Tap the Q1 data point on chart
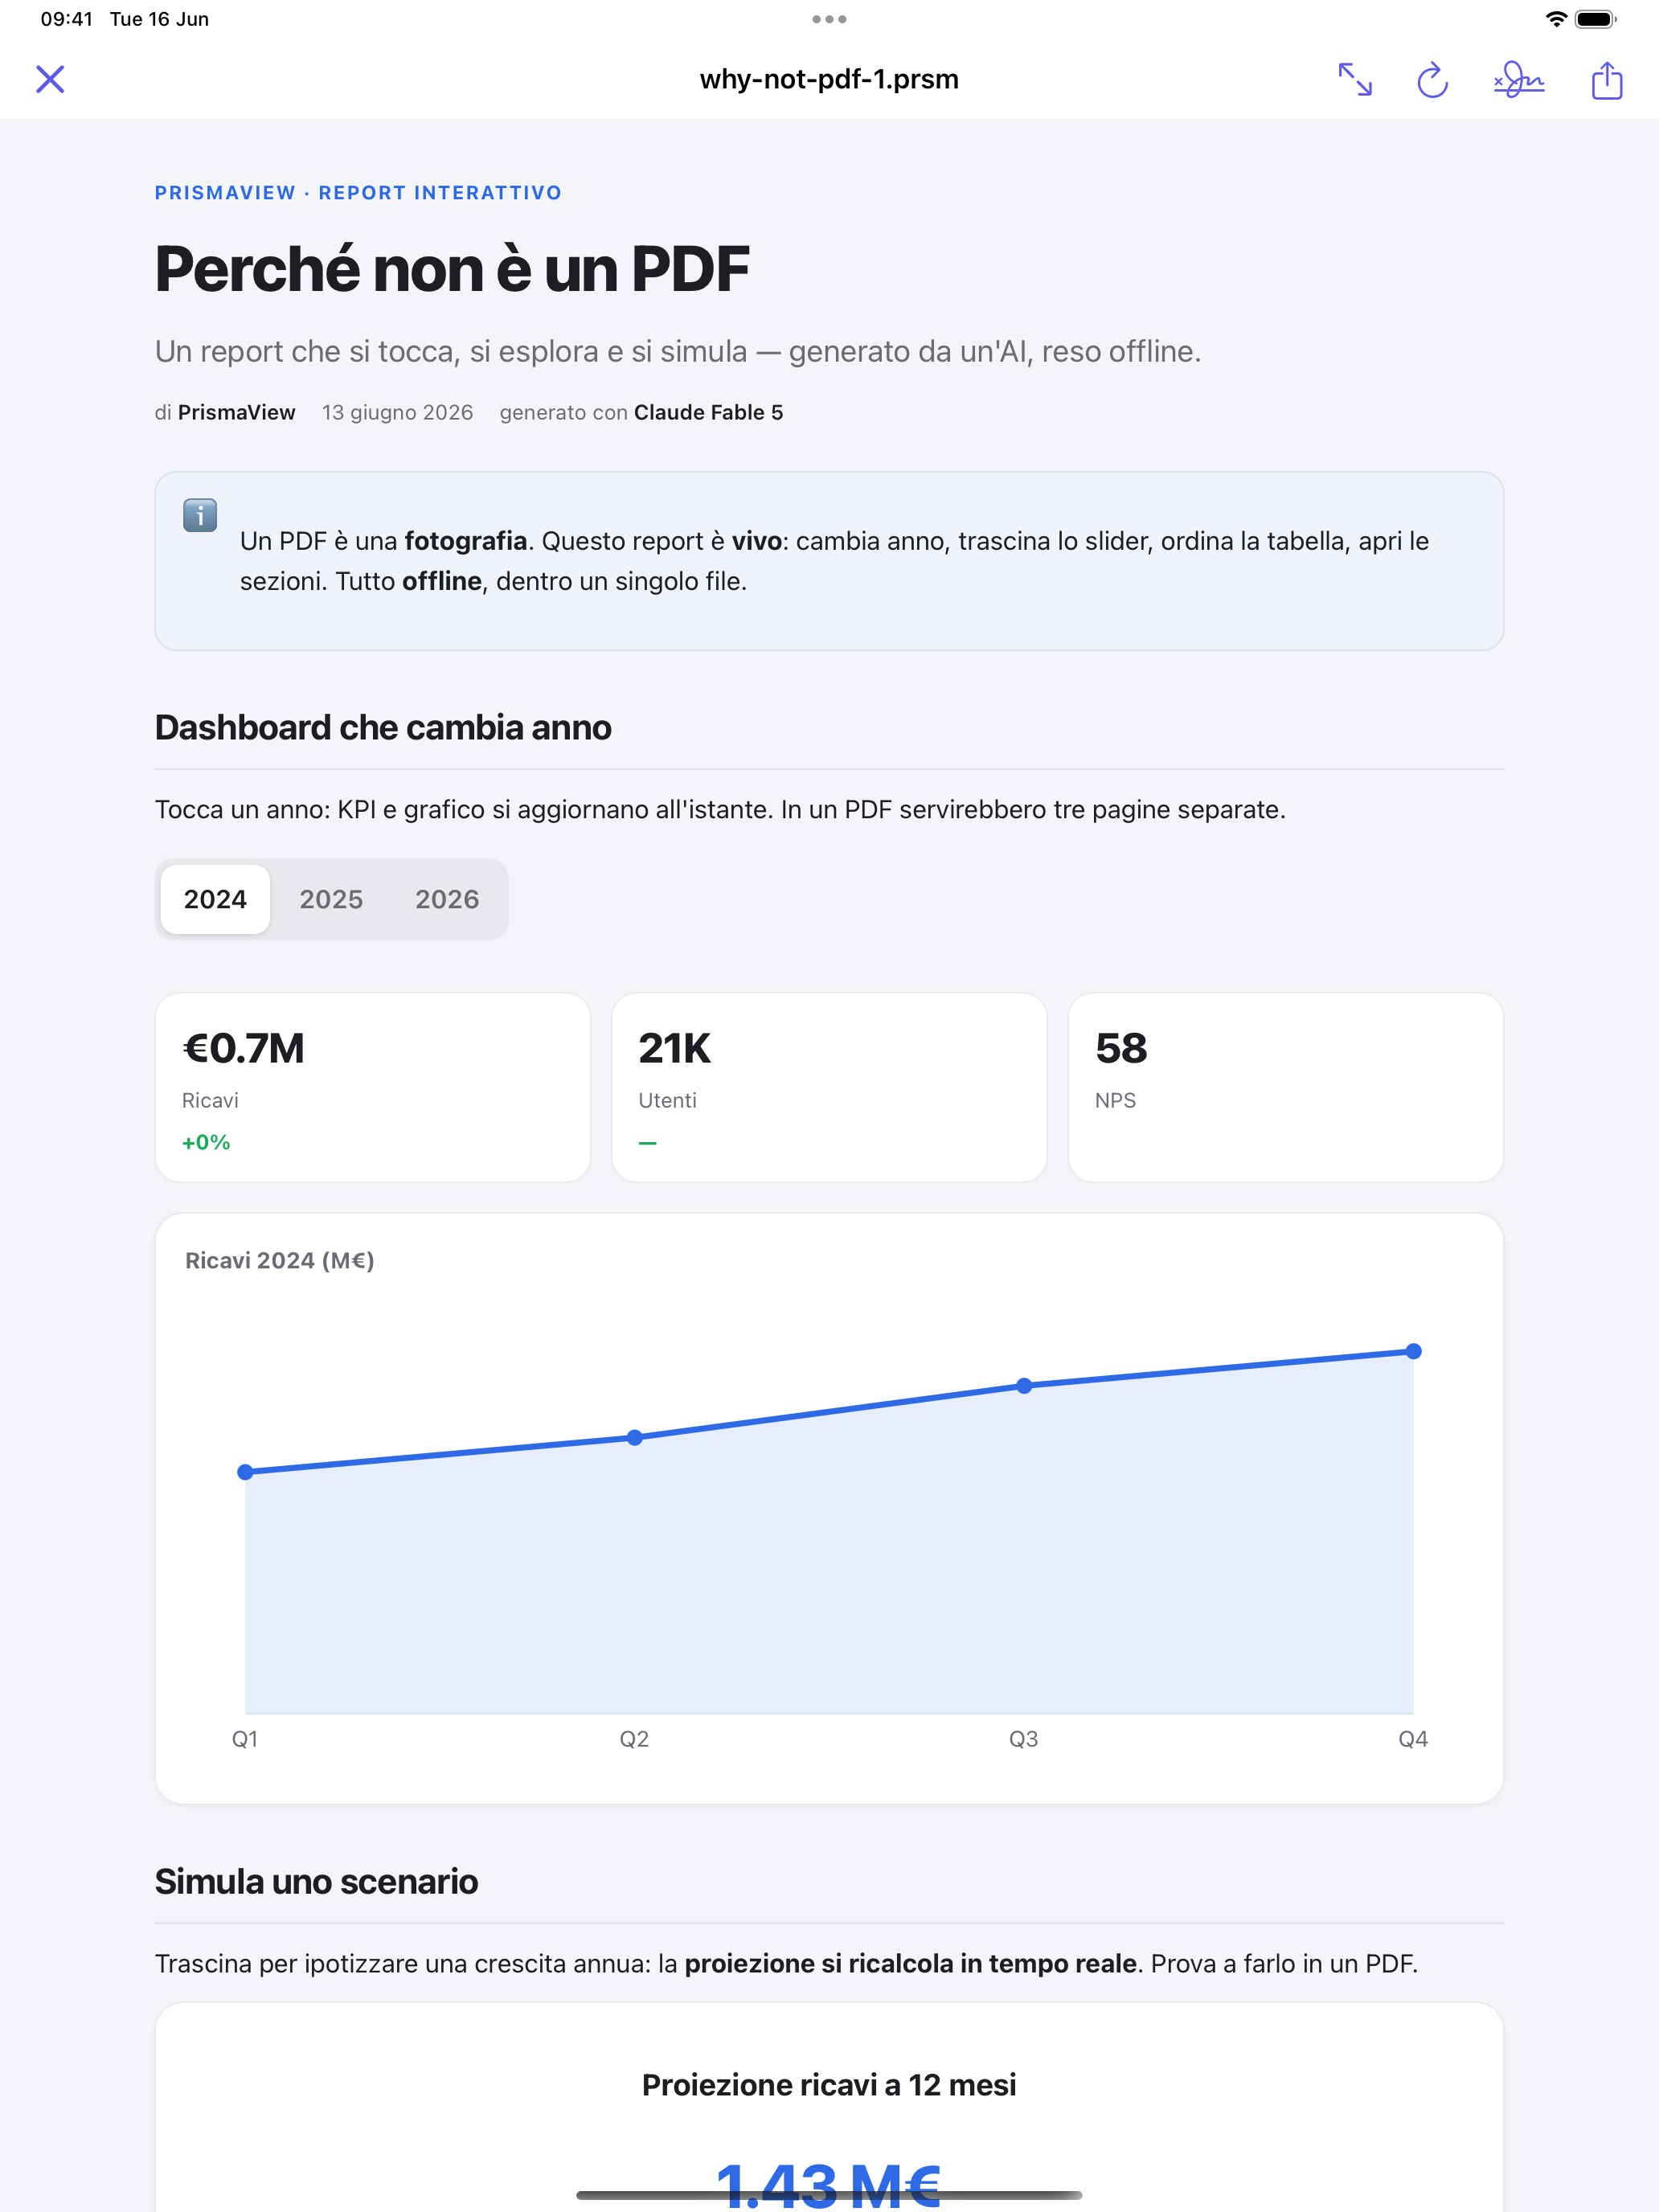This screenshot has height=2212, width=1659. 245,1472
